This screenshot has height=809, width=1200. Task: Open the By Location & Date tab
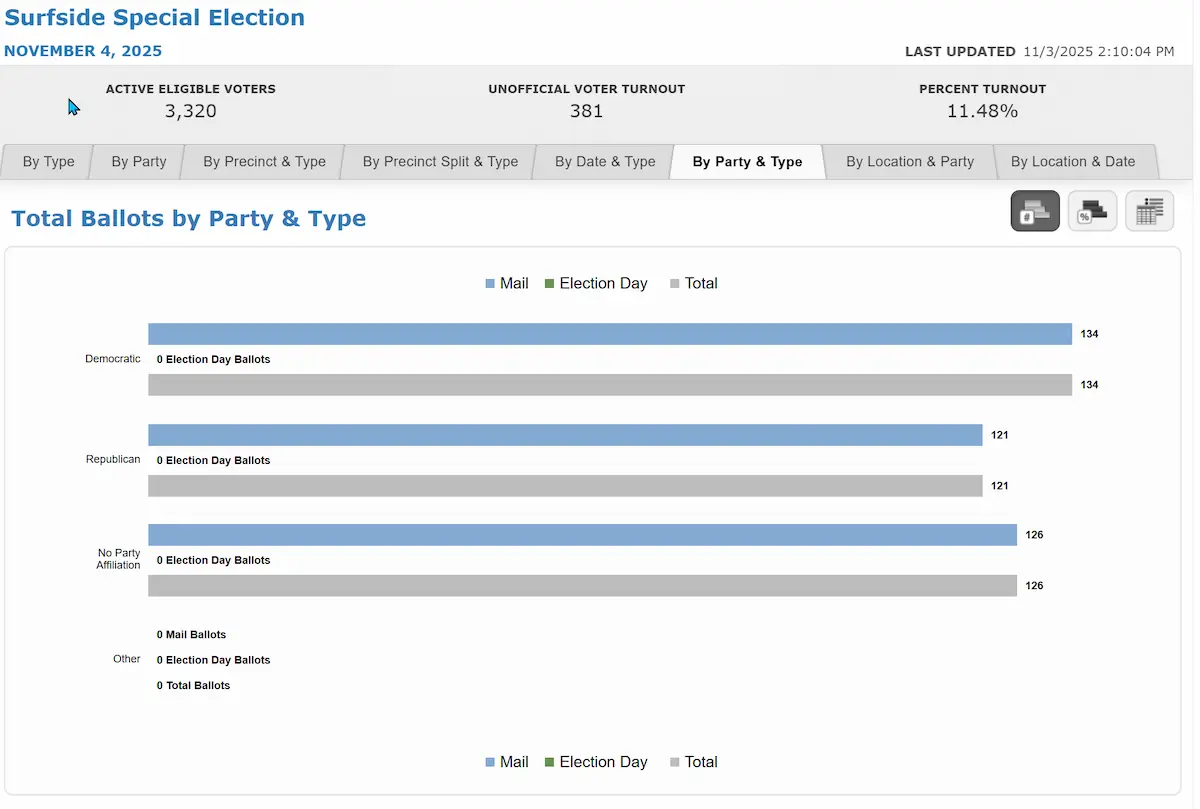point(1073,162)
